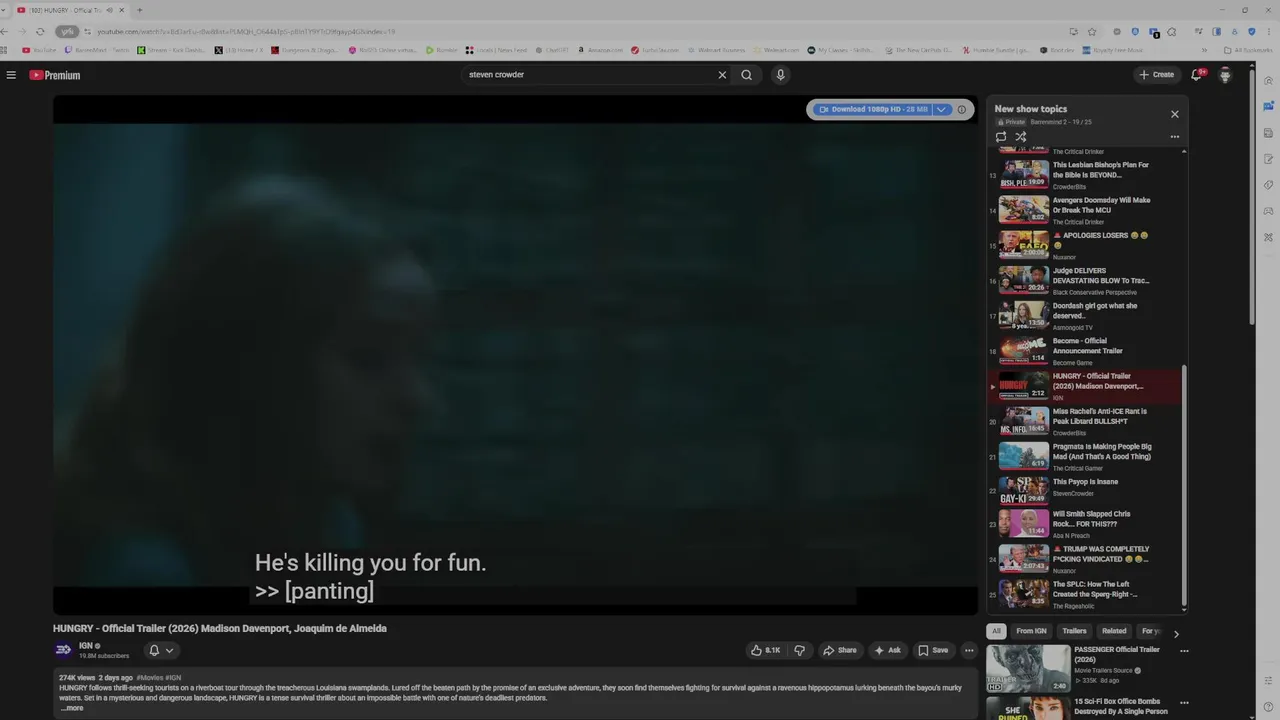Open 'This Psyop Is Insane' video

tap(1085, 491)
